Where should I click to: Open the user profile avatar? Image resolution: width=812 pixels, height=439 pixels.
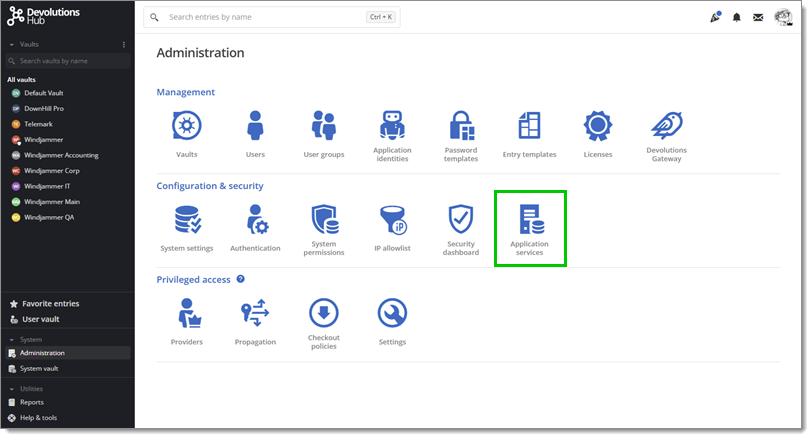(783, 17)
